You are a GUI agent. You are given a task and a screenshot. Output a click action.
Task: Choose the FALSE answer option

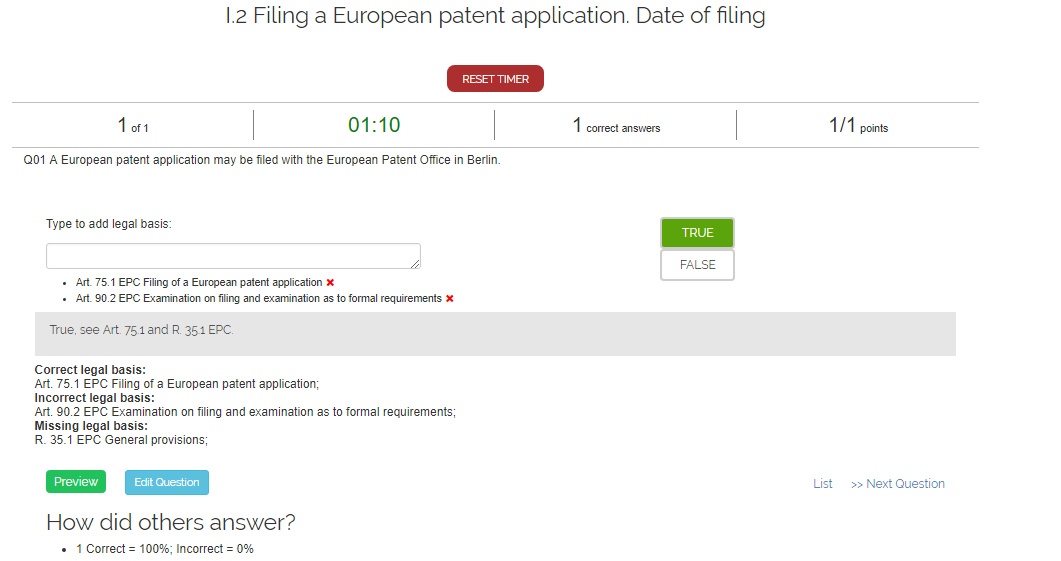697,265
